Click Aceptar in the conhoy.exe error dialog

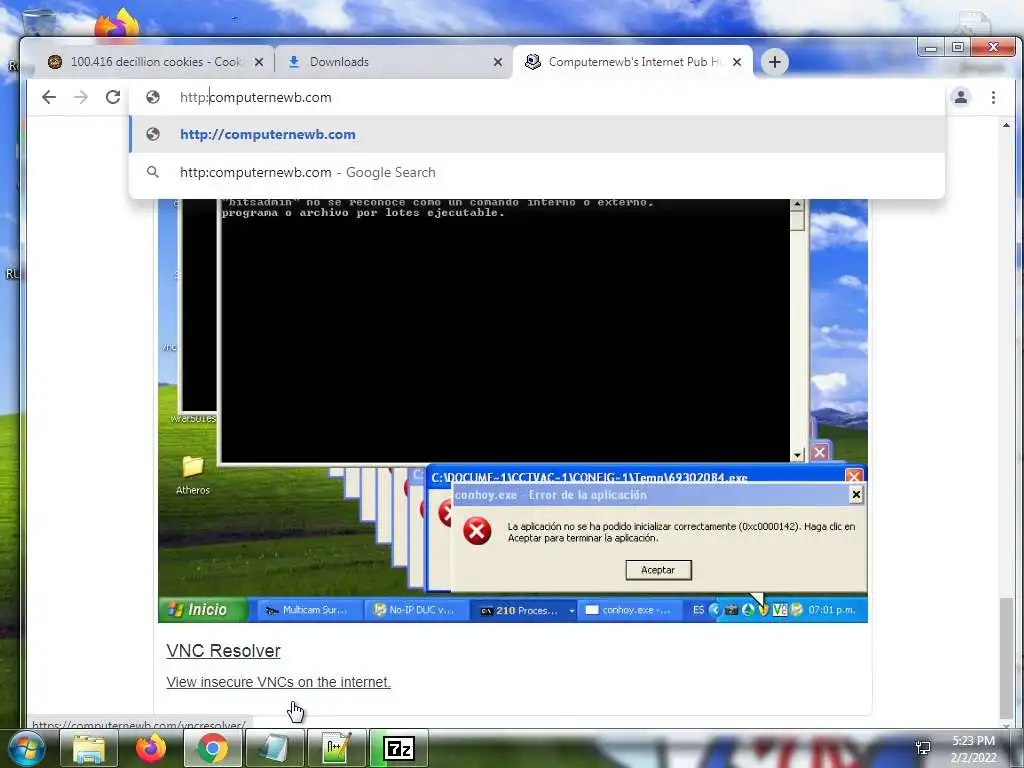[x=658, y=570]
